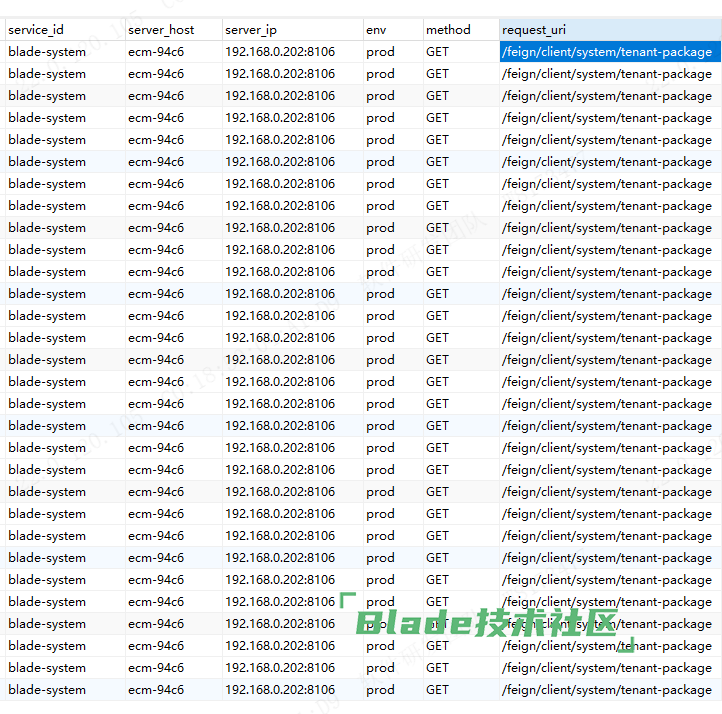Screen dimensions: 722x714
Task: Select ecm-94c6 cell in the first row
Action: point(156,52)
